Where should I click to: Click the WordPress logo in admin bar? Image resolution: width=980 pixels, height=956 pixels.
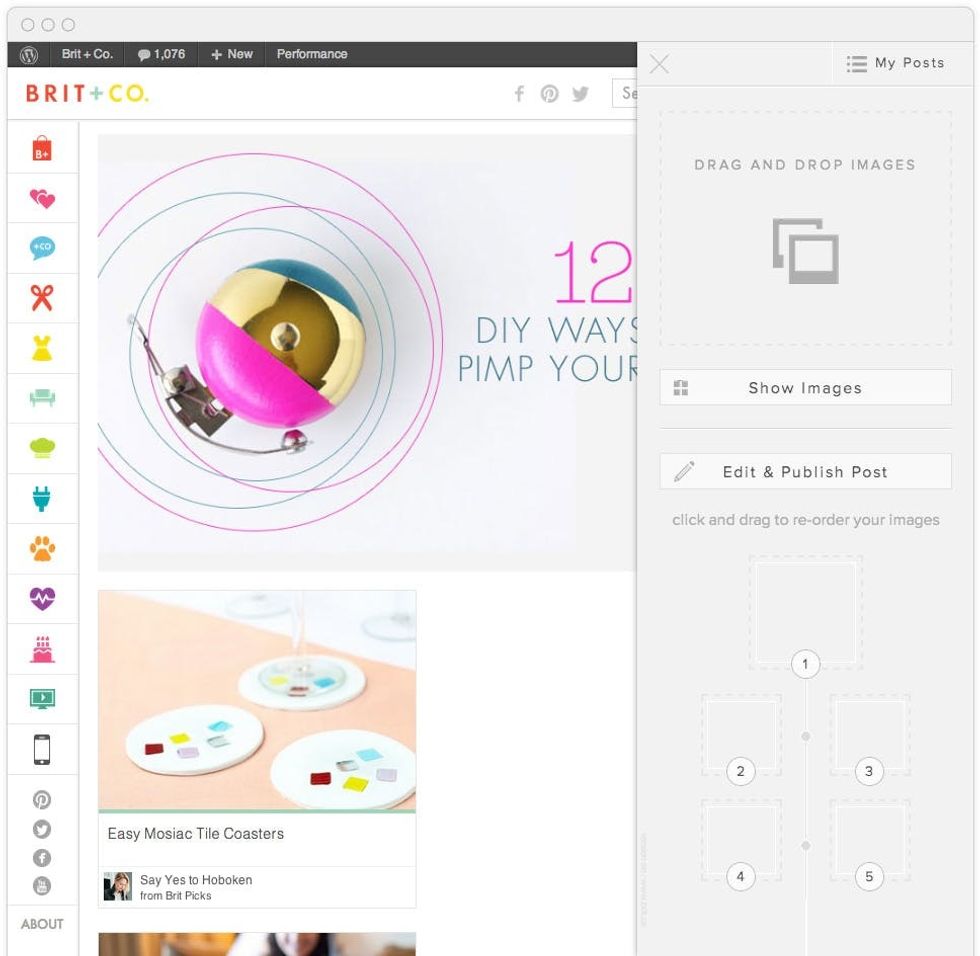[29, 54]
